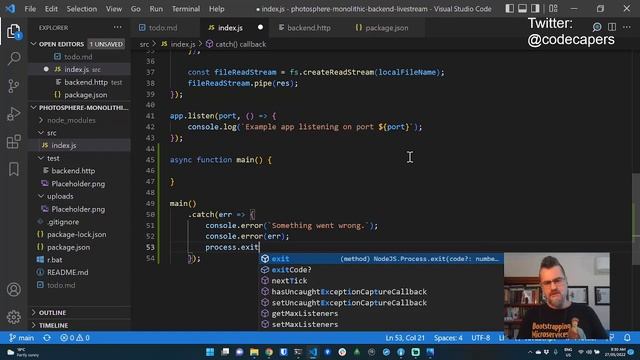This screenshot has height=360, width=640.
Task: Collapse the test folder
Action: click(53, 158)
